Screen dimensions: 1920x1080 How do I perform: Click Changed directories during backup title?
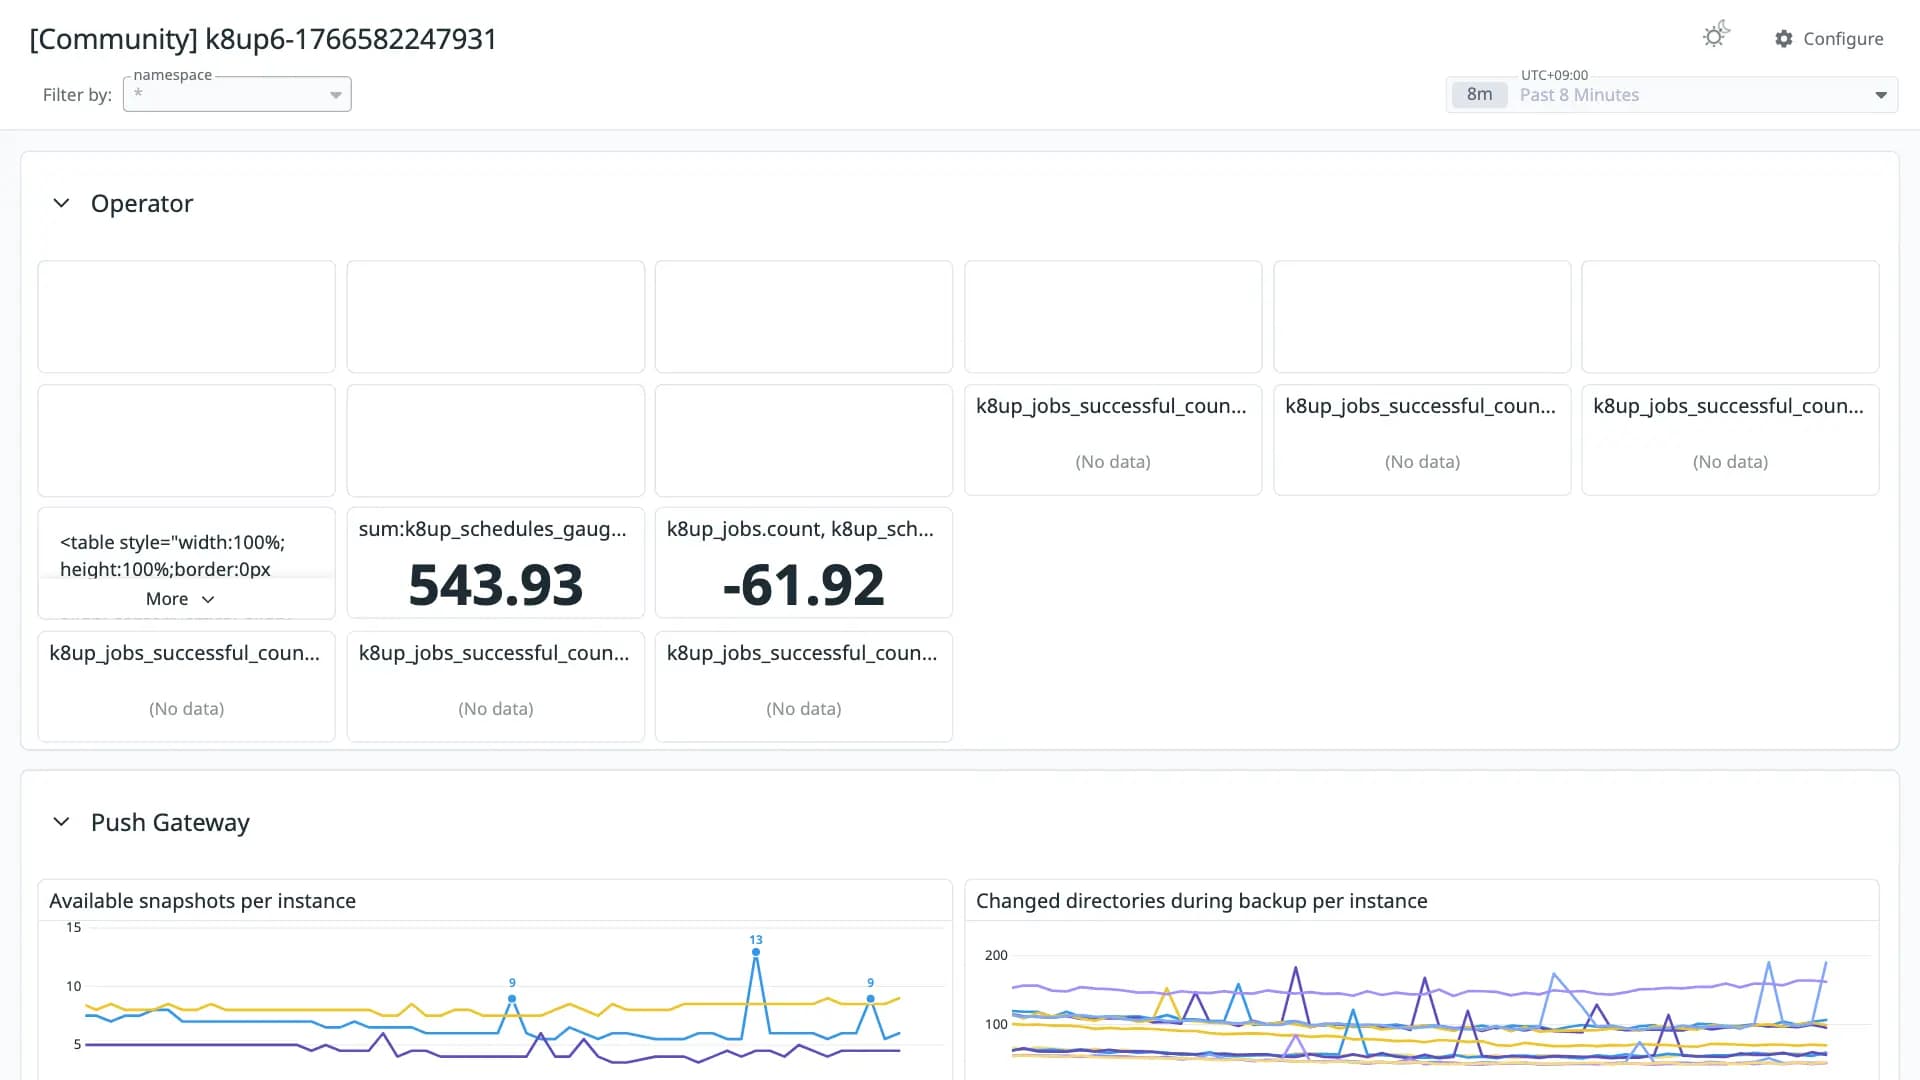pos(1201,901)
